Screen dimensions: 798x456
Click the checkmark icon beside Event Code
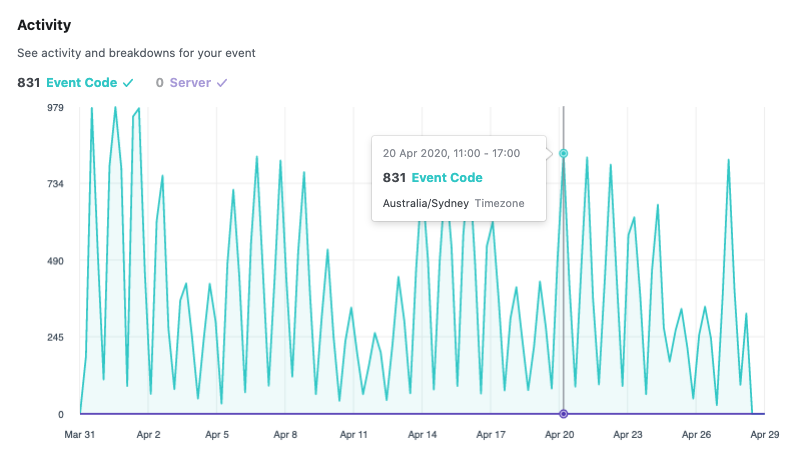[x=128, y=83]
